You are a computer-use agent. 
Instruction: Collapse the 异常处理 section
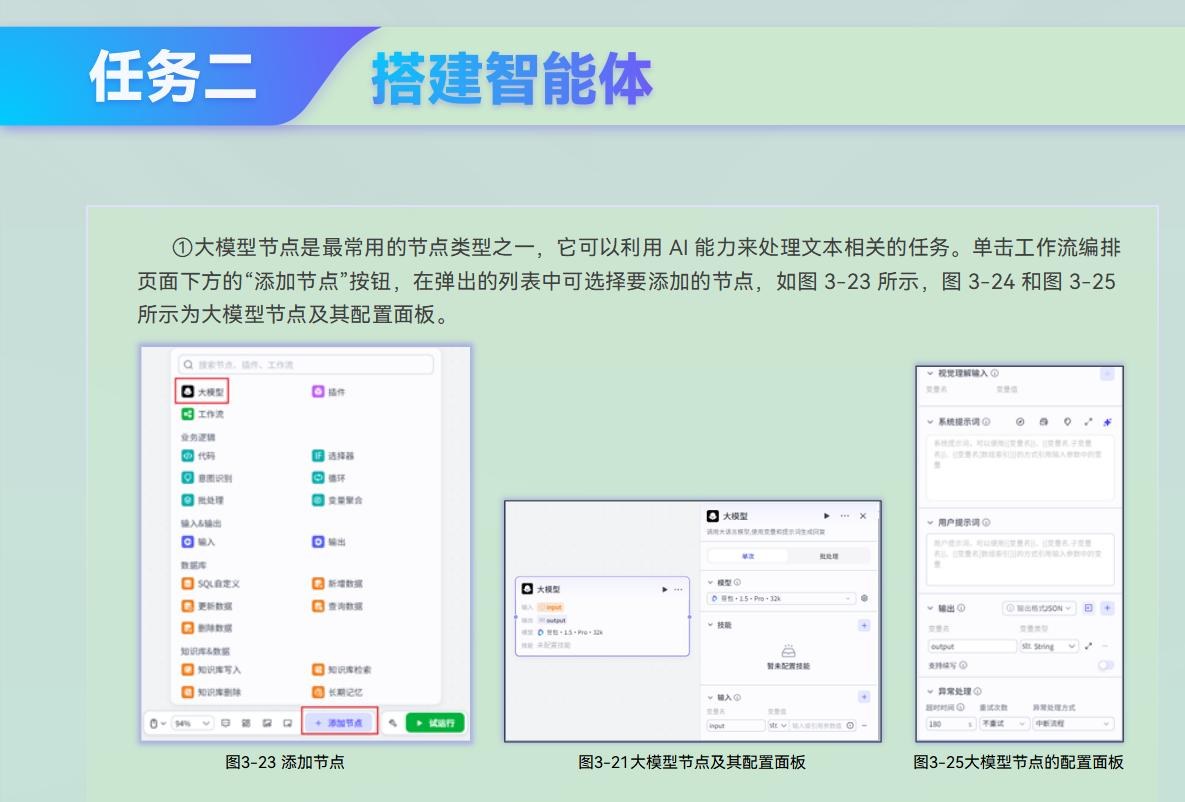pyautogui.click(x=930, y=691)
